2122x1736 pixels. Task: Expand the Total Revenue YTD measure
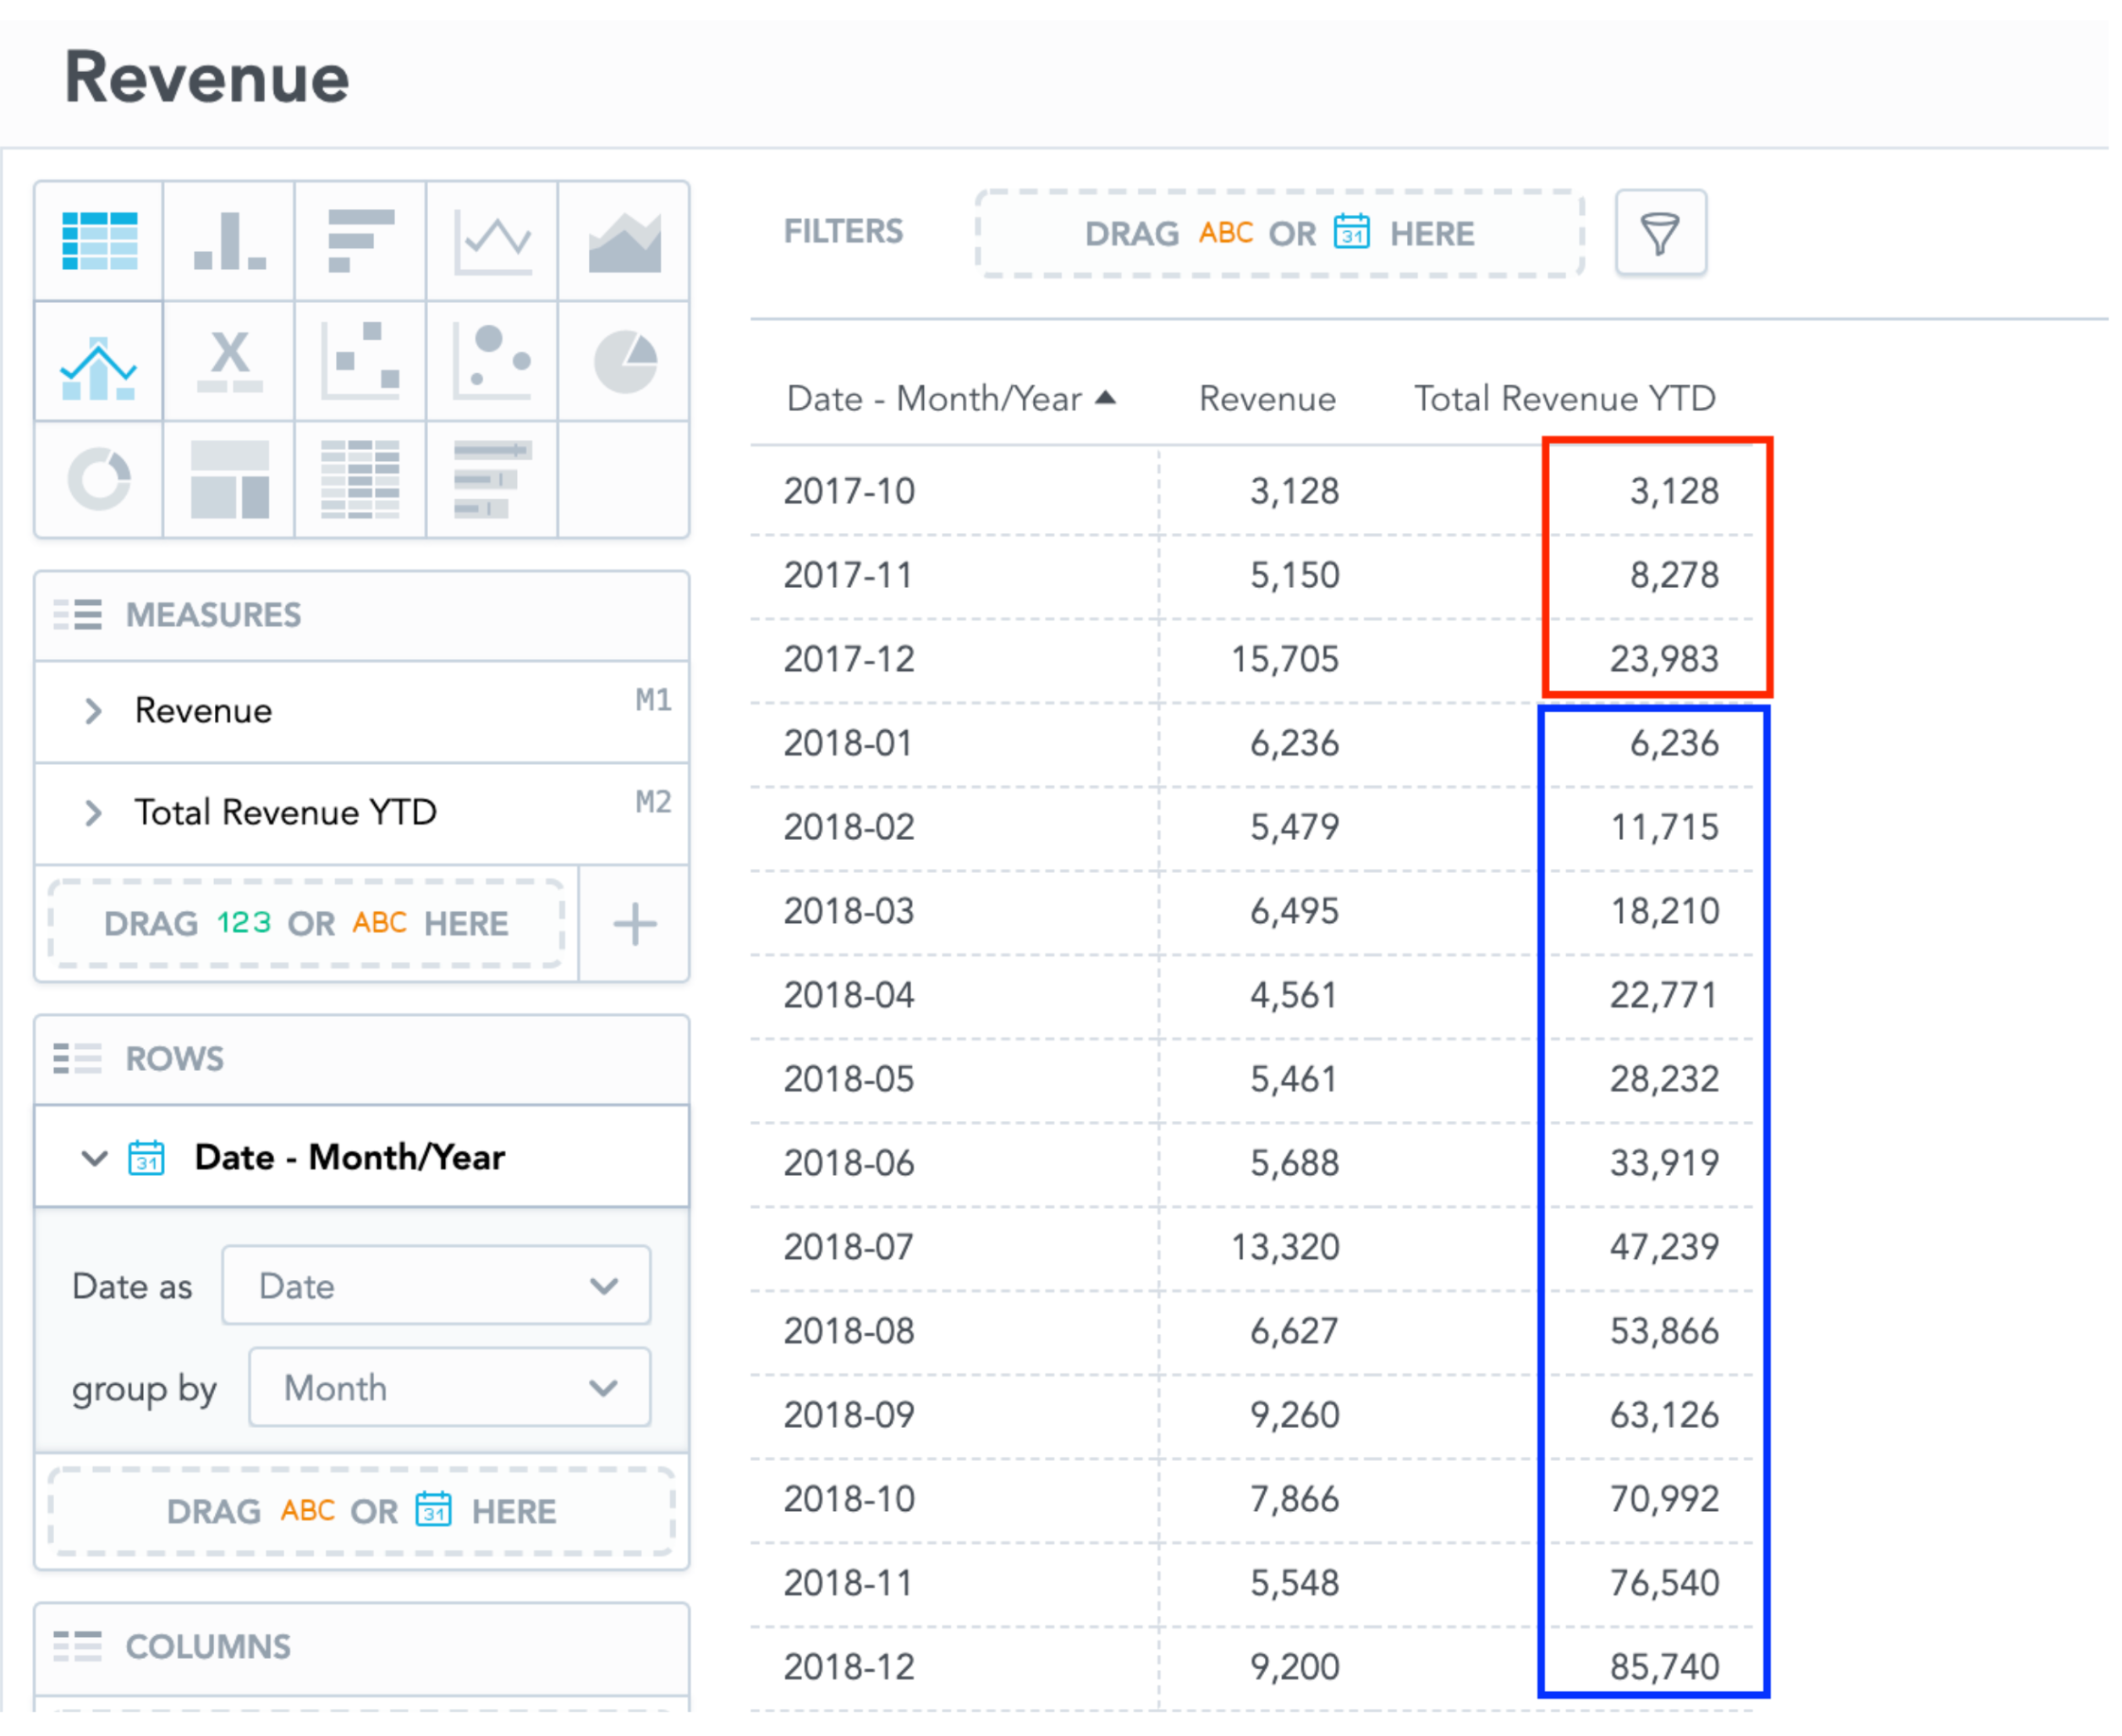pos(93,812)
